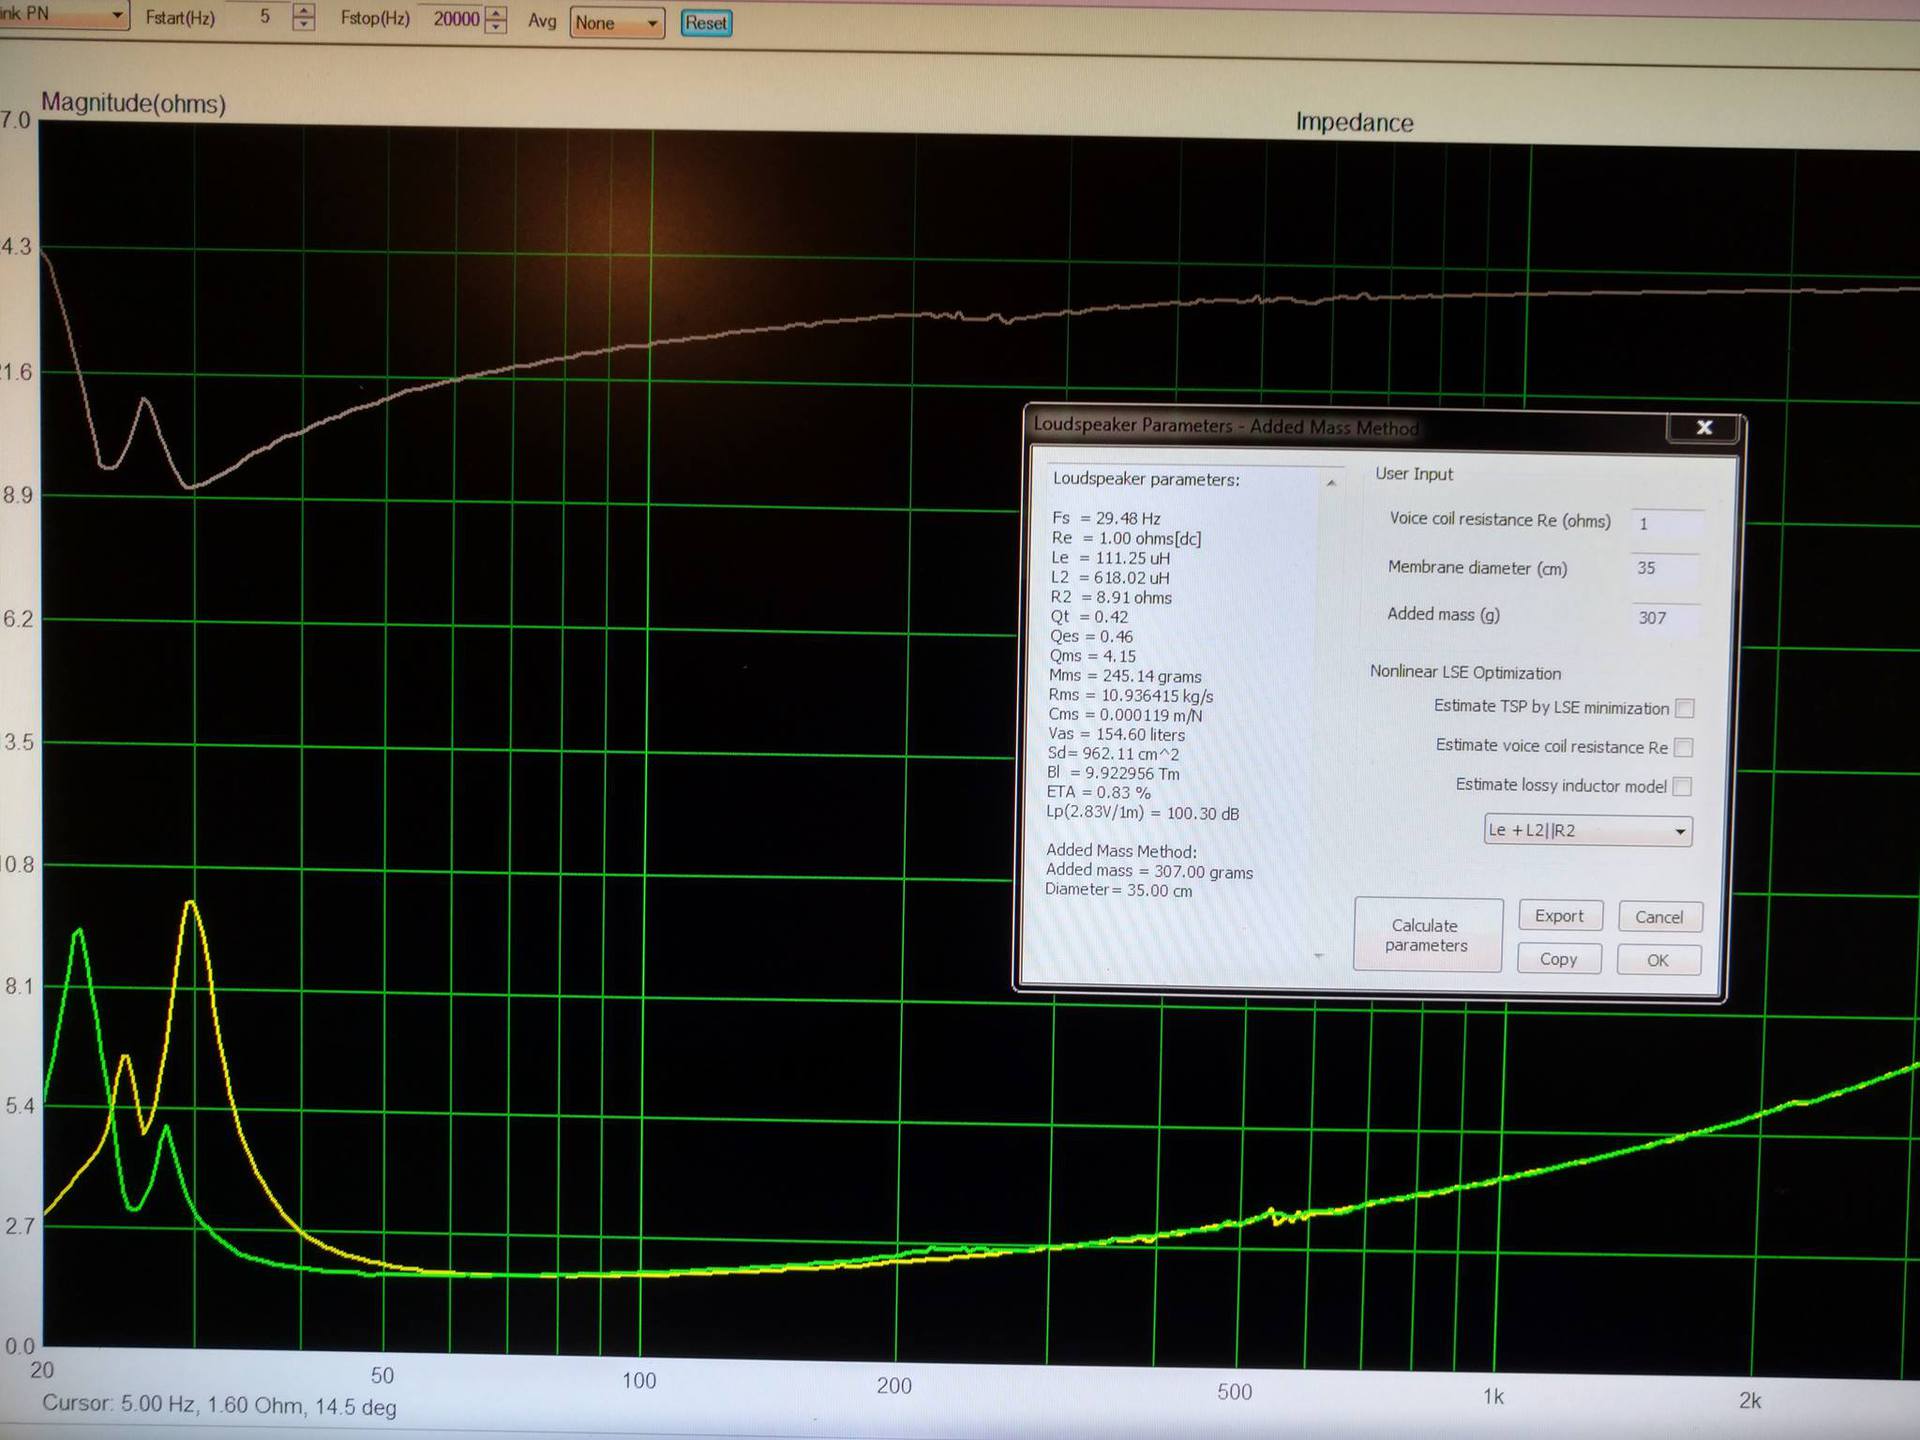Decrease Fstart value with down arrow
Viewport: 1920px width, 1440px height.
pos(304,25)
